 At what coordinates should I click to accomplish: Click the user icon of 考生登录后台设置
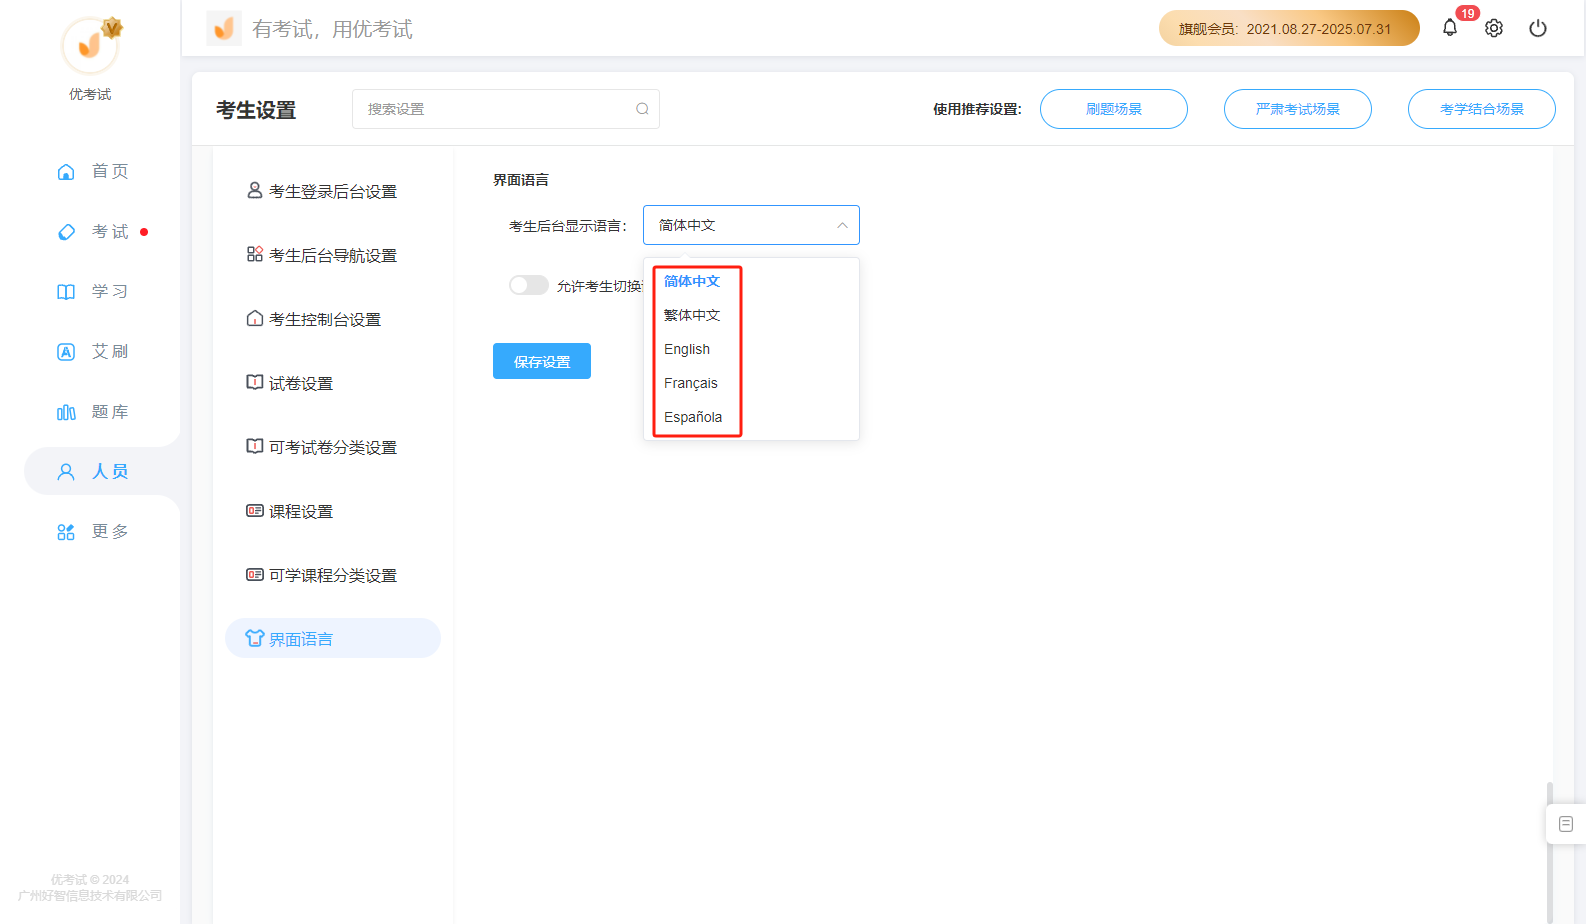(255, 190)
